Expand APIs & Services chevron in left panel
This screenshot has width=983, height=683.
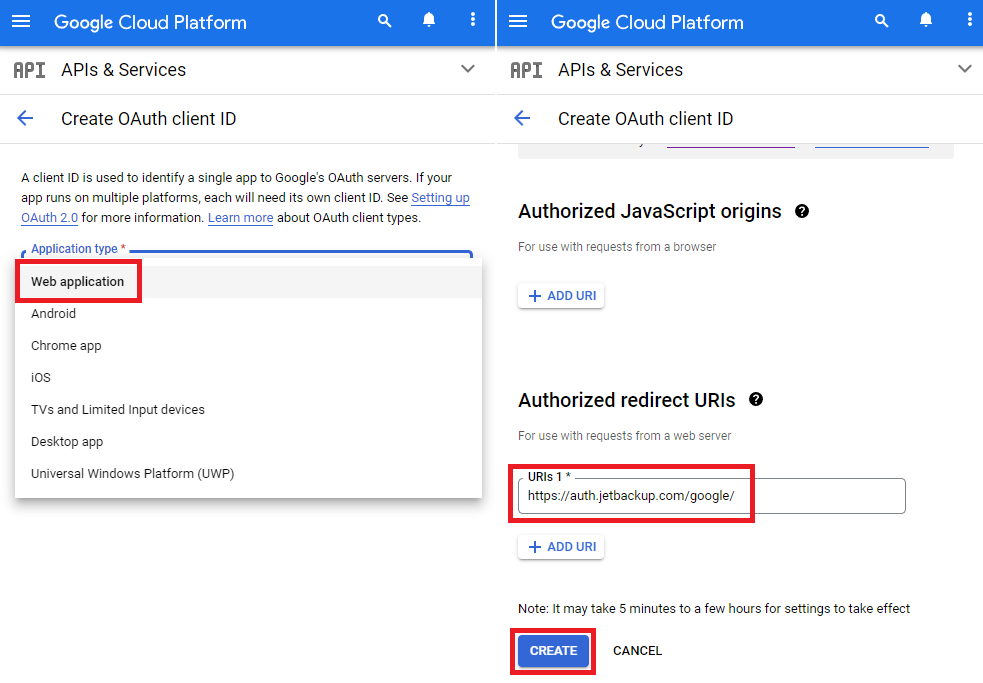tap(468, 69)
